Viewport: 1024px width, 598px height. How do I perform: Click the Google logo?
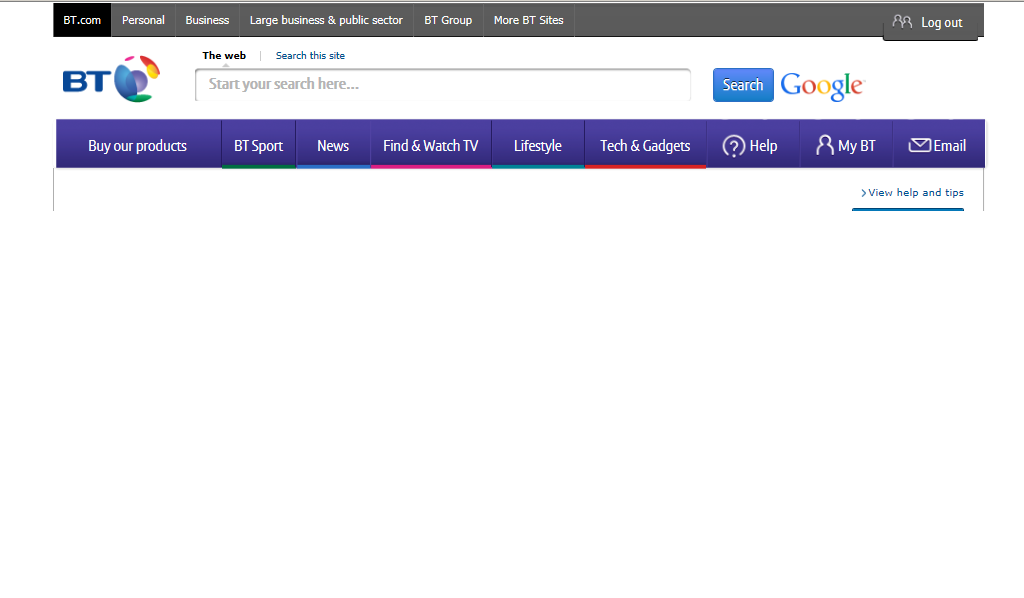(822, 86)
